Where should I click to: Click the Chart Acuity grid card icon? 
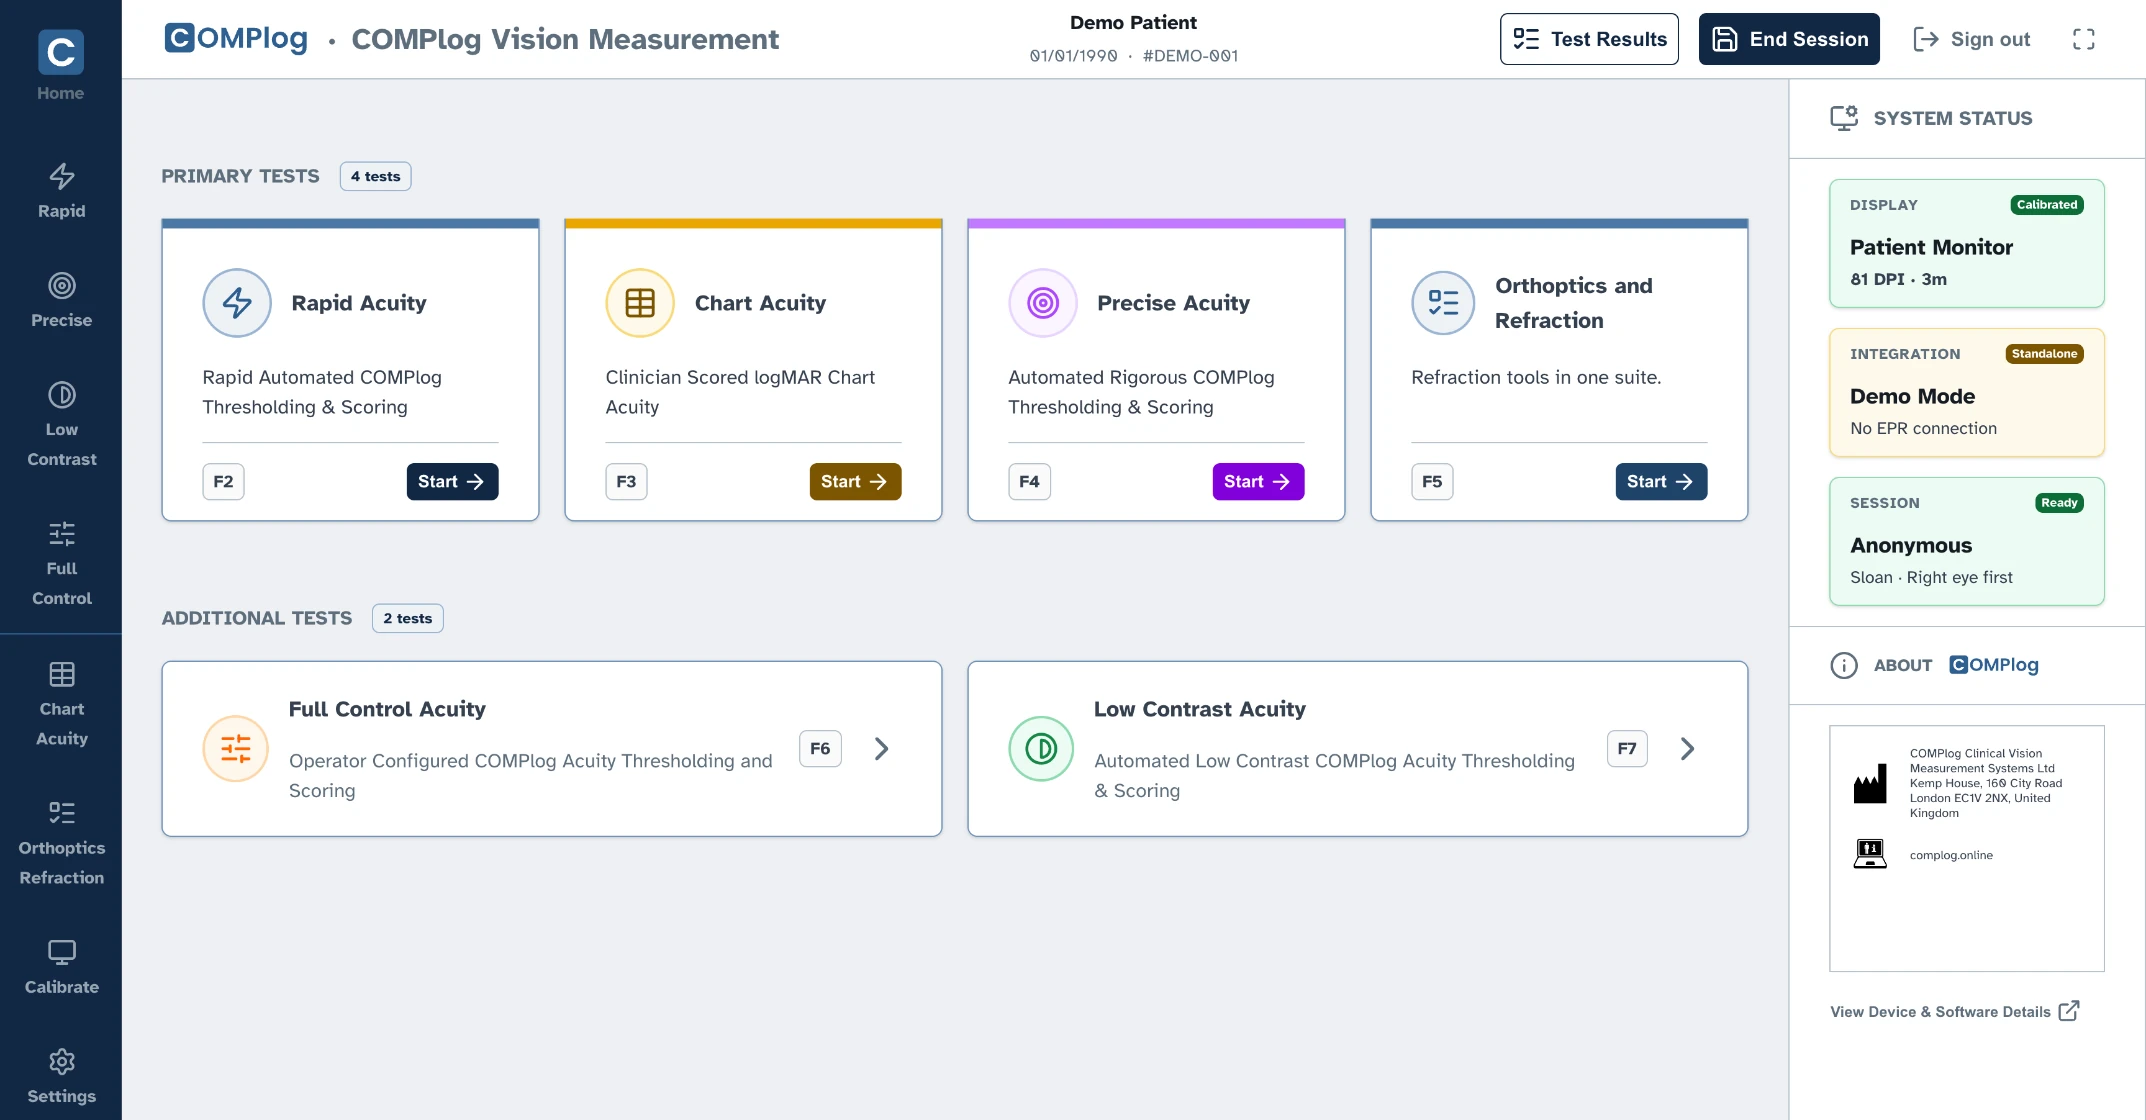pos(640,303)
